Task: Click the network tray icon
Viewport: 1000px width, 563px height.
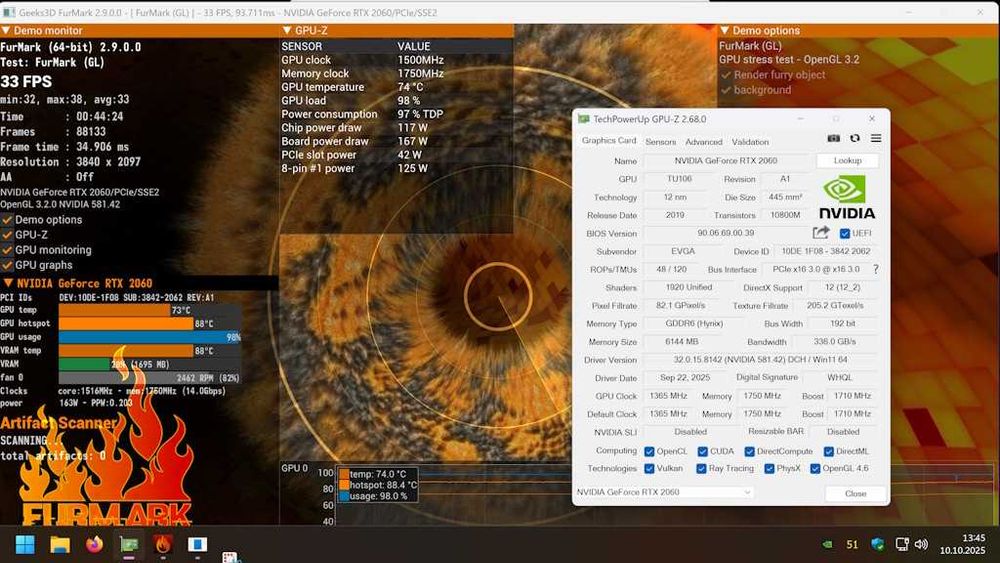Action: 902,545
